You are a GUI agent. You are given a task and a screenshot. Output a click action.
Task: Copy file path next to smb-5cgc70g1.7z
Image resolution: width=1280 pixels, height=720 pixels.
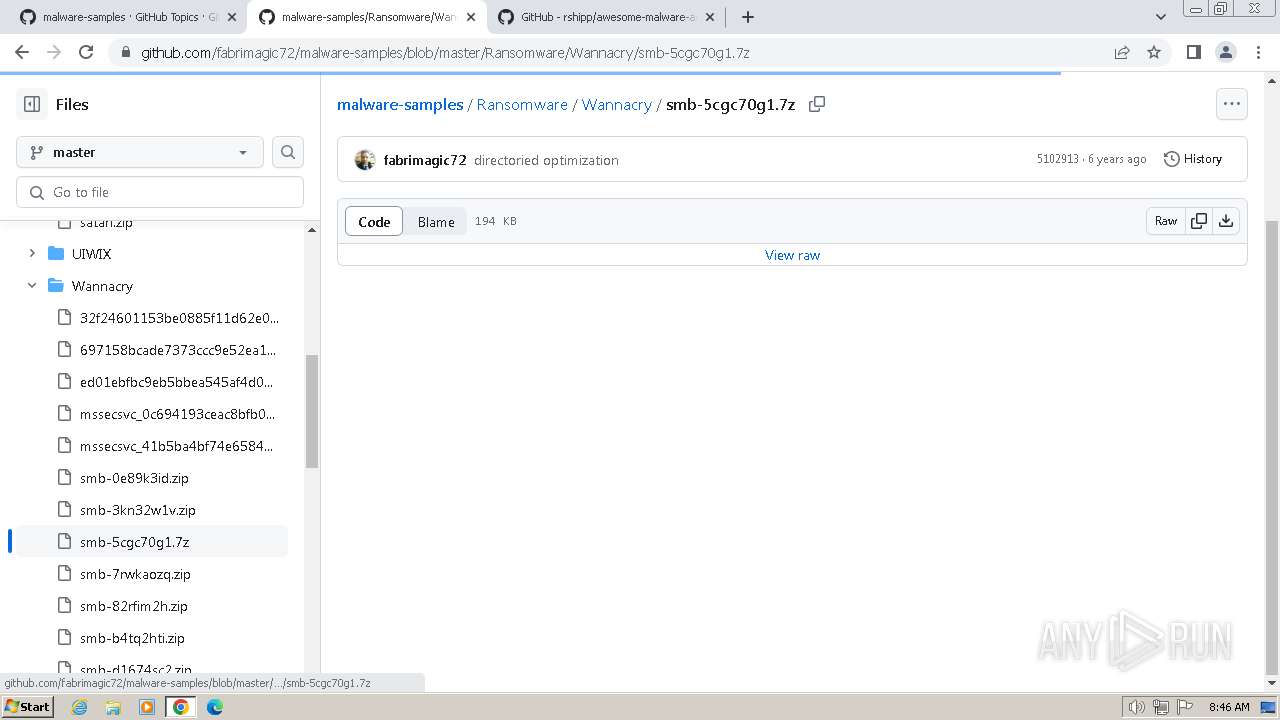[x=817, y=104]
